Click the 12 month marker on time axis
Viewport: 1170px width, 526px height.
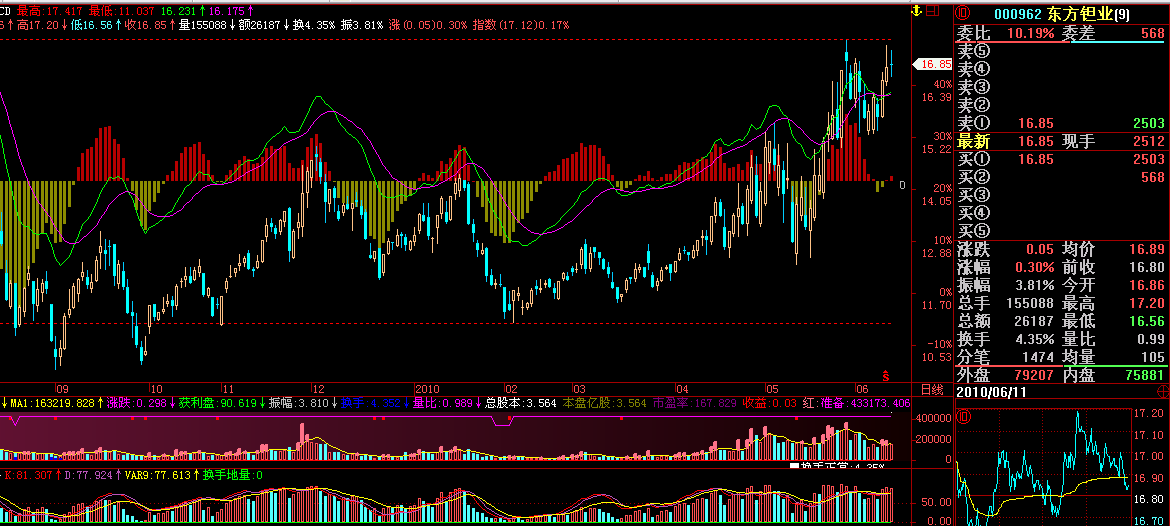(318, 389)
